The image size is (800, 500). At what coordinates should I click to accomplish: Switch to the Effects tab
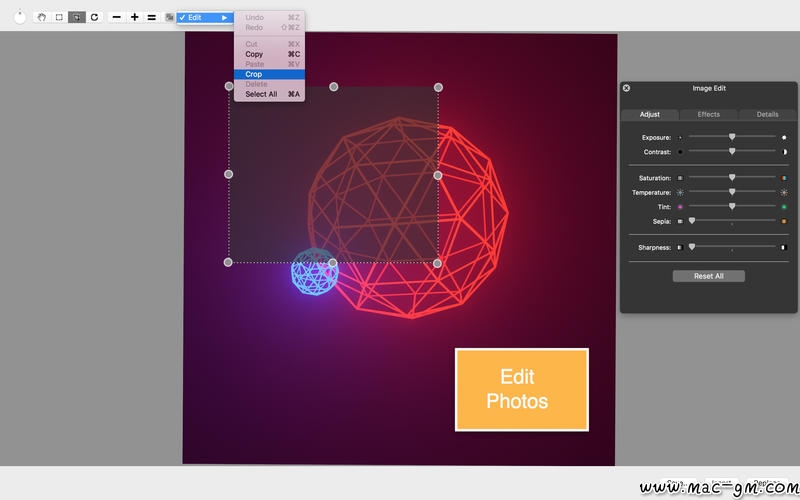click(708, 114)
